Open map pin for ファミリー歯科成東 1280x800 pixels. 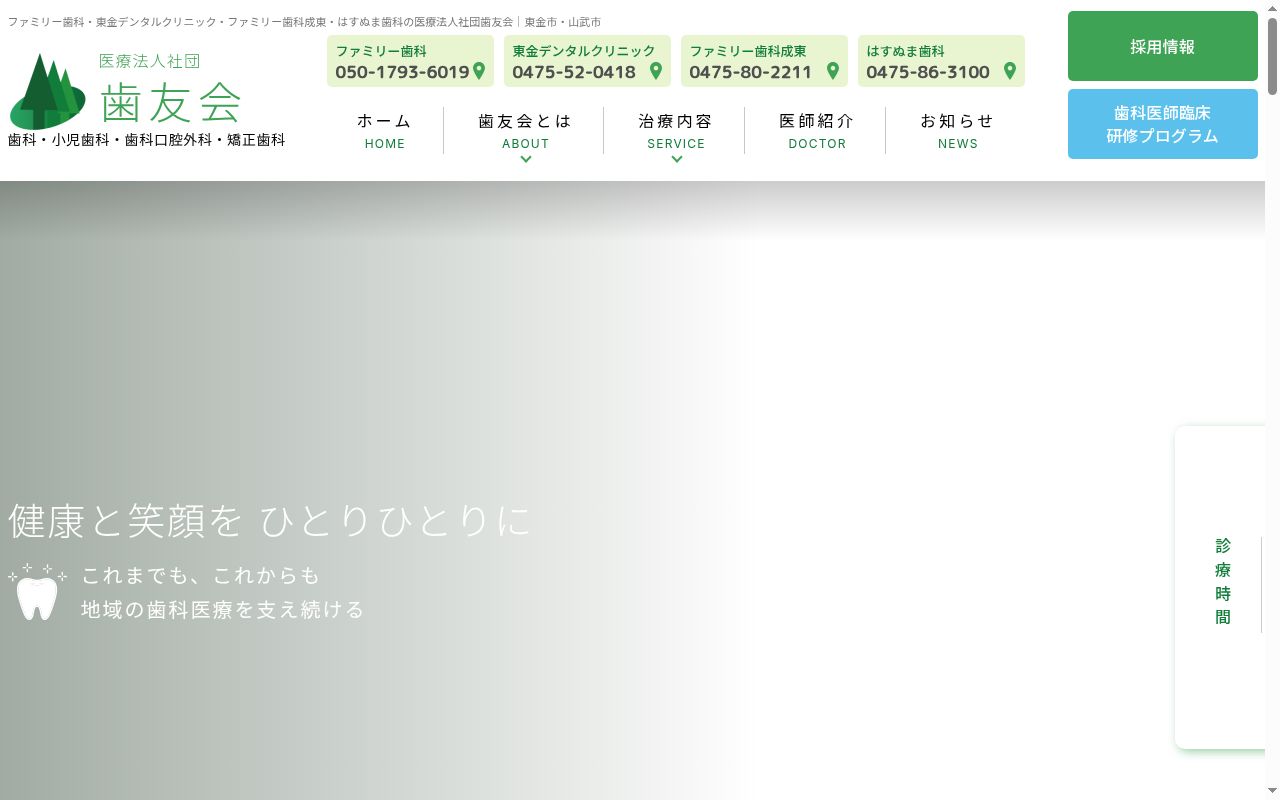tap(833, 71)
